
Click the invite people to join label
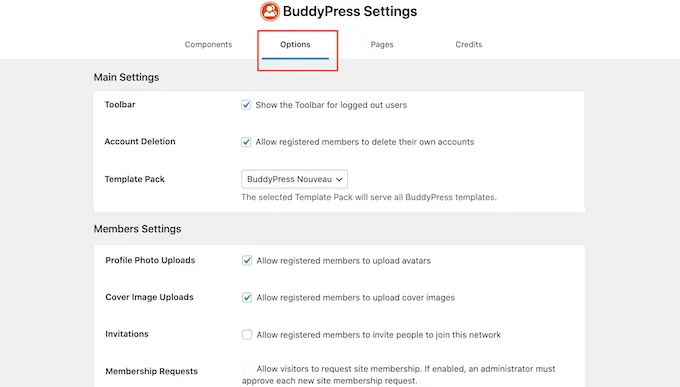pos(379,335)
